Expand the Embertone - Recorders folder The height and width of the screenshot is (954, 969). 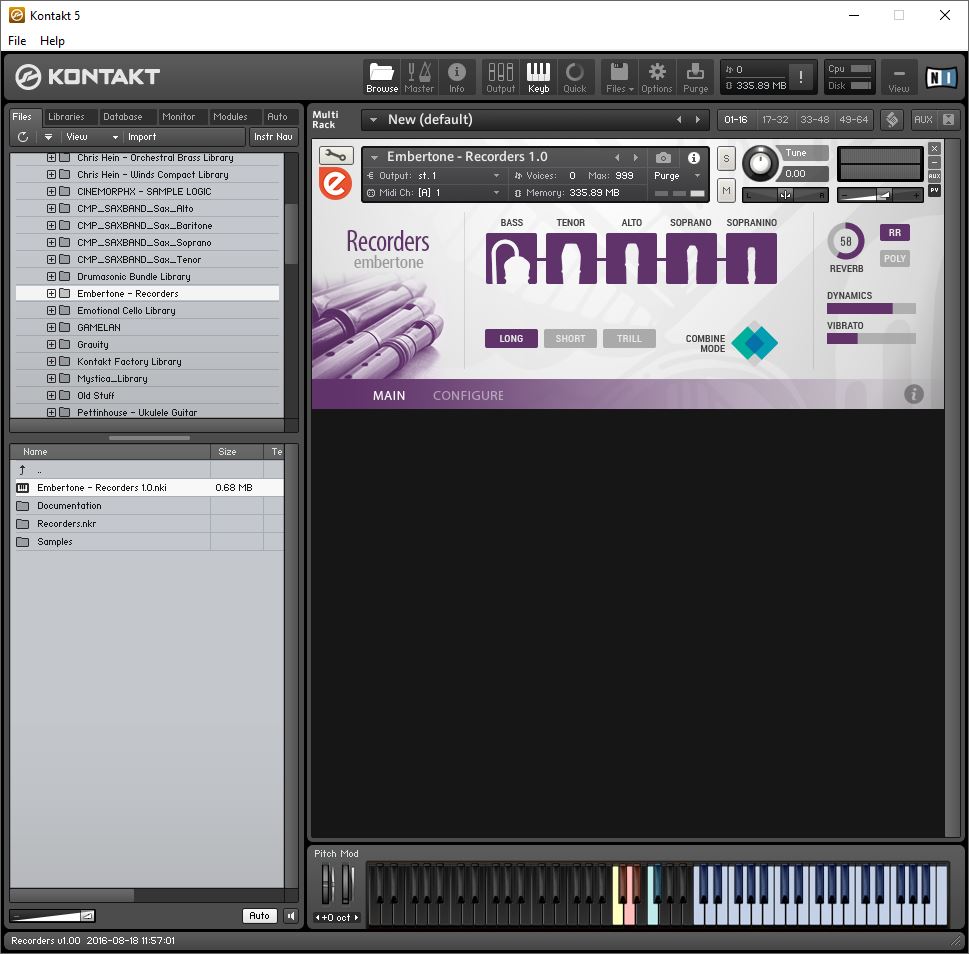(51, 293)
